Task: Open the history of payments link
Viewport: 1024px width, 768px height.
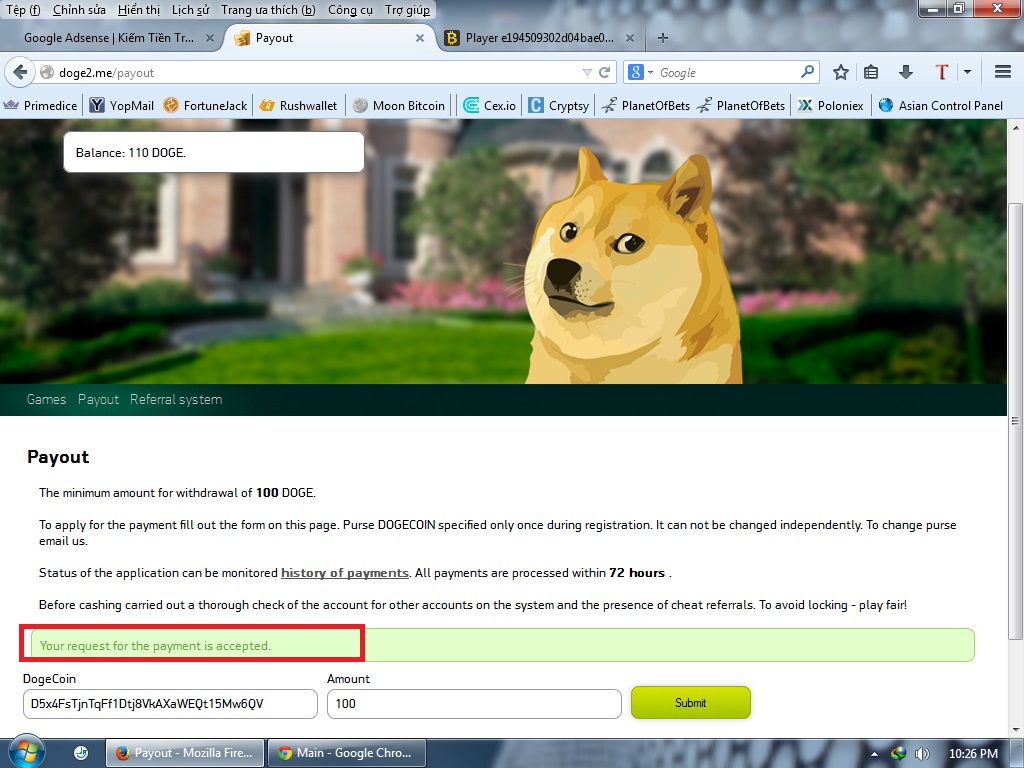Action: pyautogui.click(x=345, y=573)
